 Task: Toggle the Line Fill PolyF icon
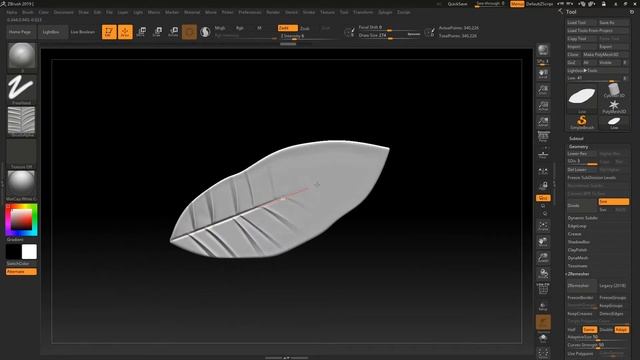click(543, 289)
